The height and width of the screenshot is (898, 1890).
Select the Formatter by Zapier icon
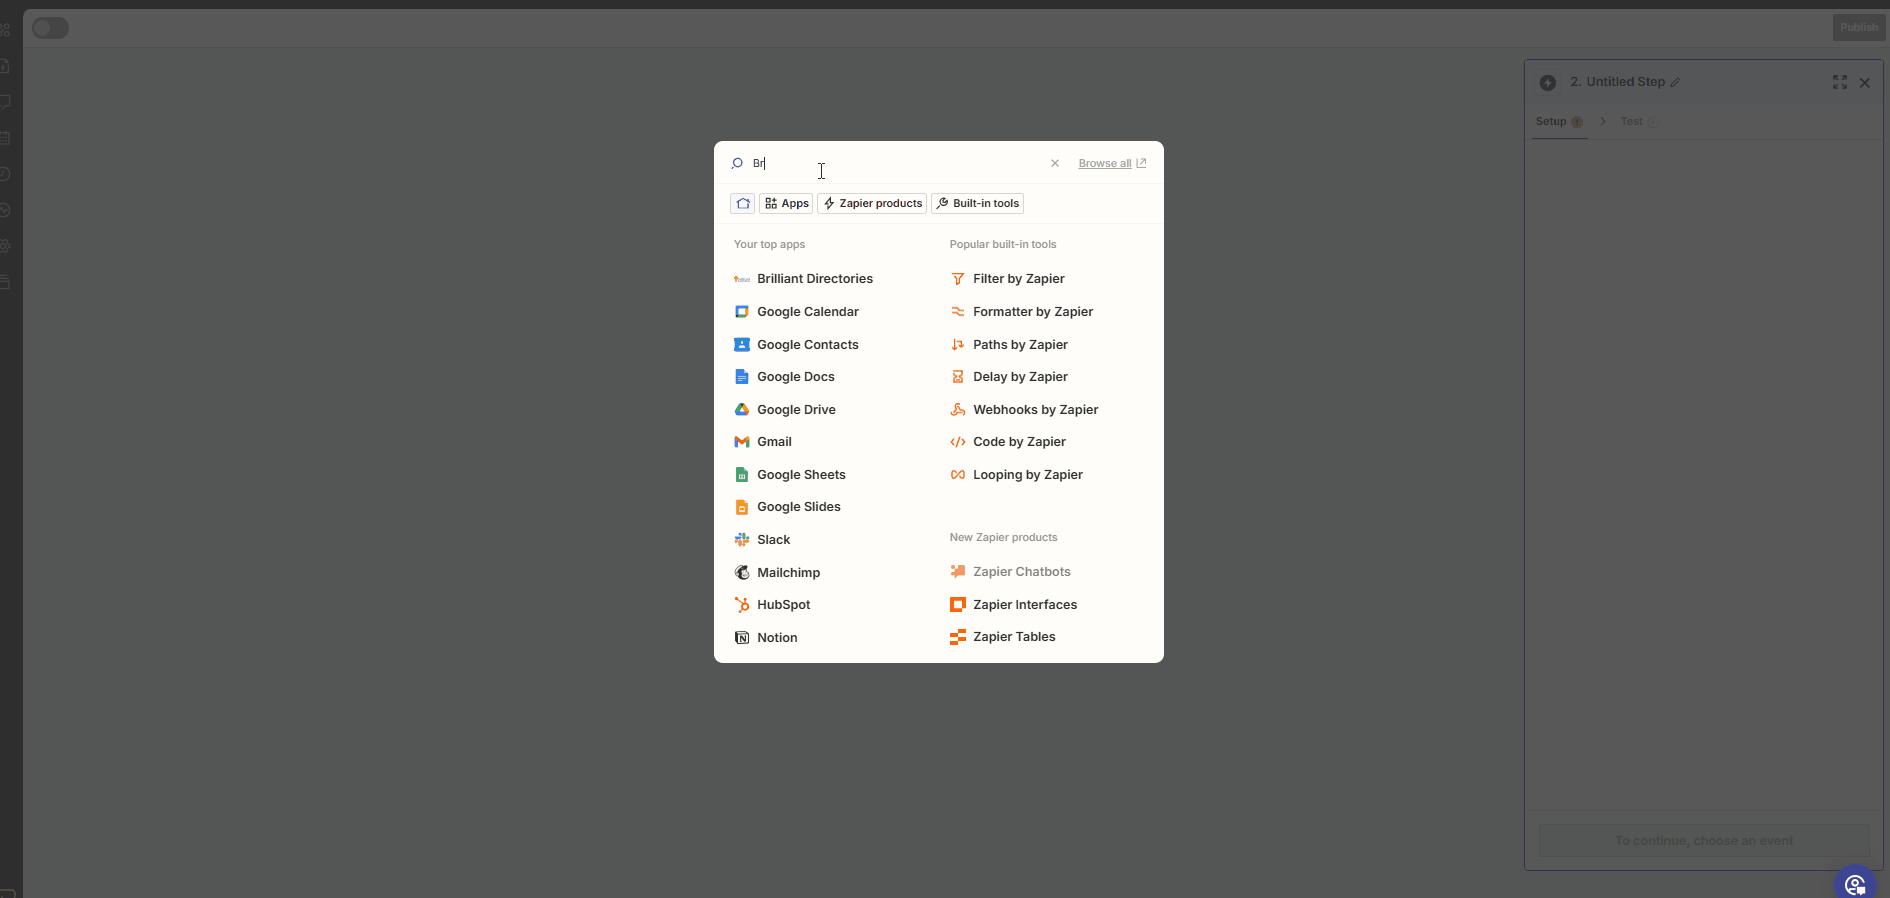point(958,312)
